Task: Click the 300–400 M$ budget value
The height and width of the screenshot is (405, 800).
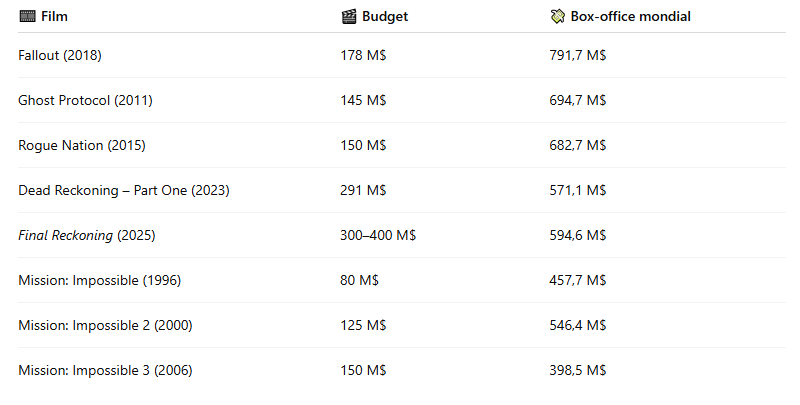Action: 378,235
